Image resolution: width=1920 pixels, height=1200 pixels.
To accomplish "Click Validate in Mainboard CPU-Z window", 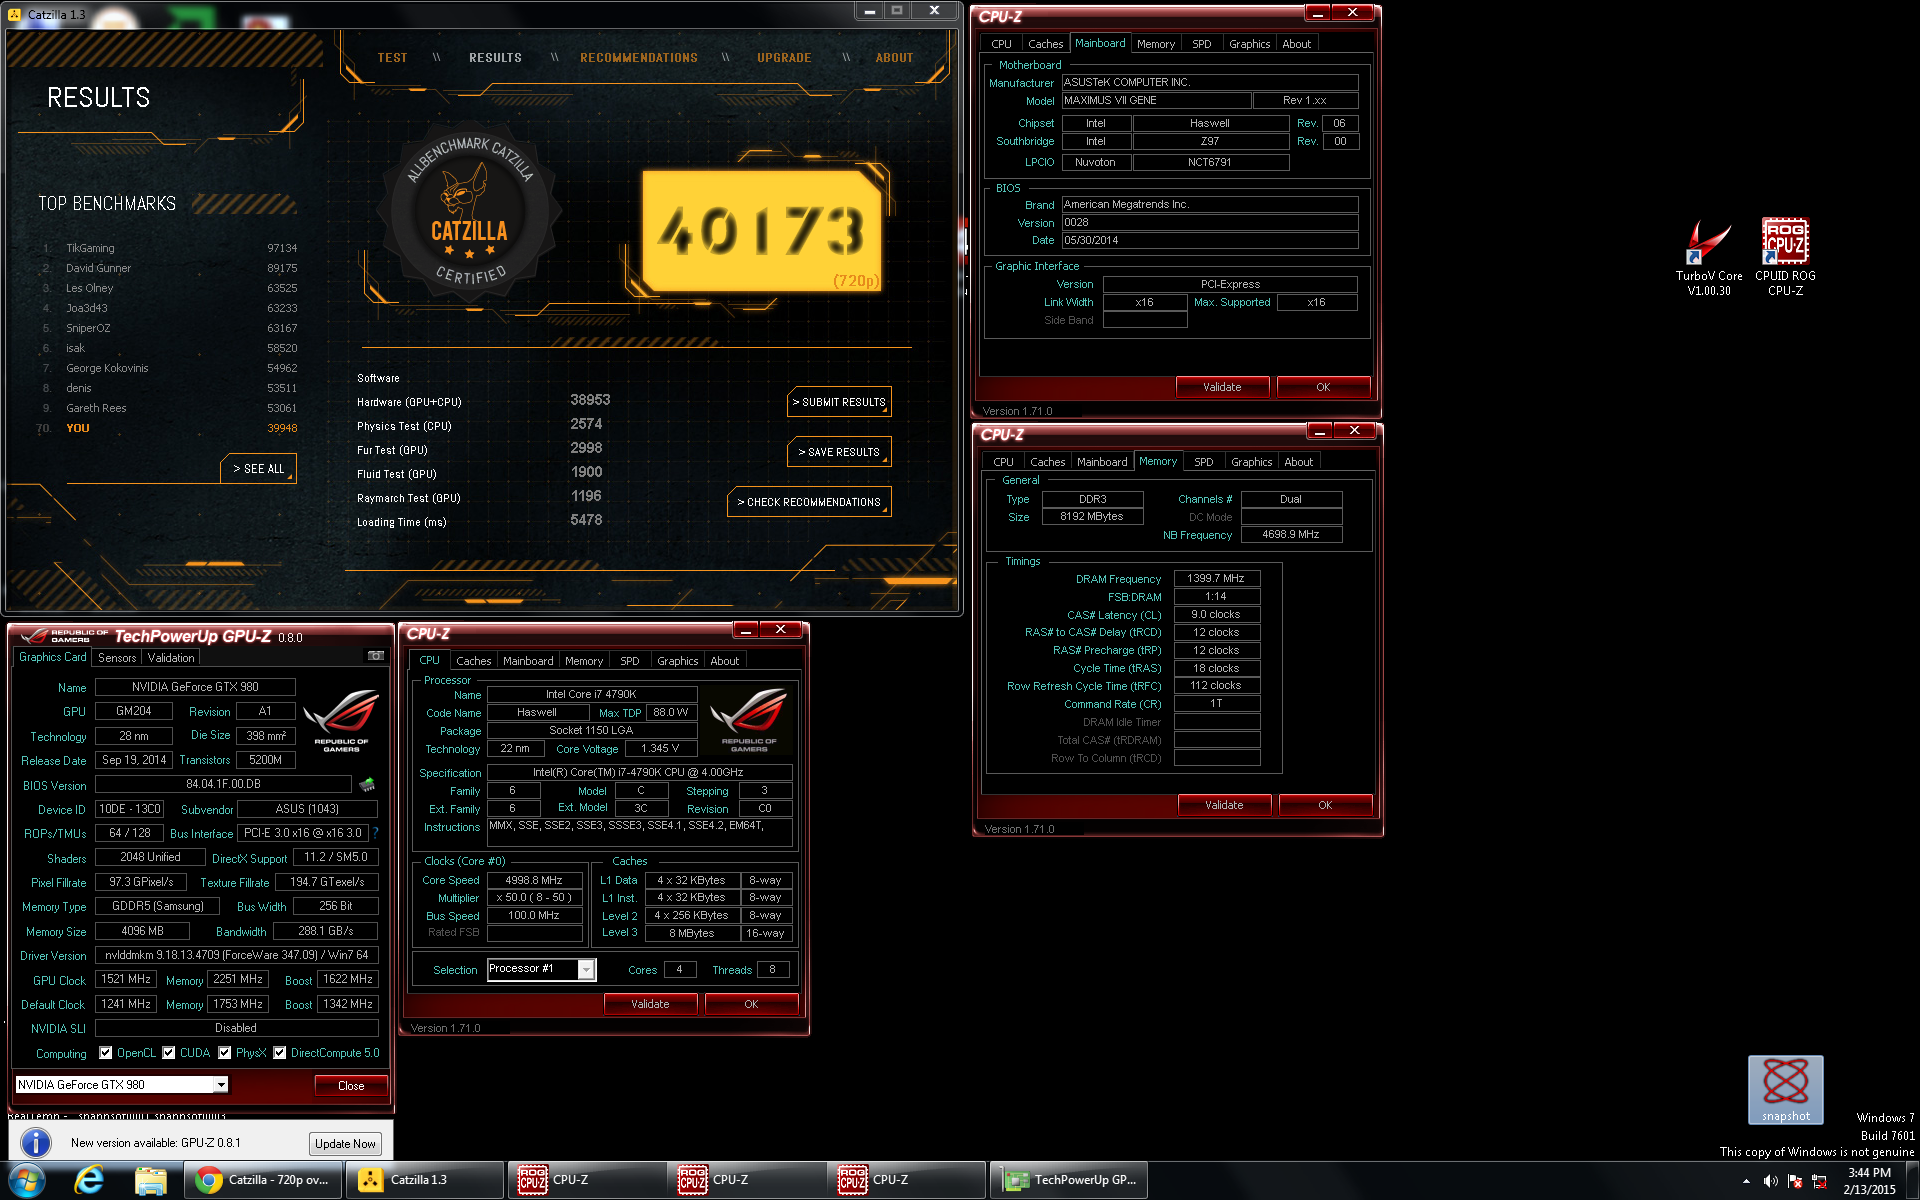I will pyautogui.click(x=1222, y=387).
